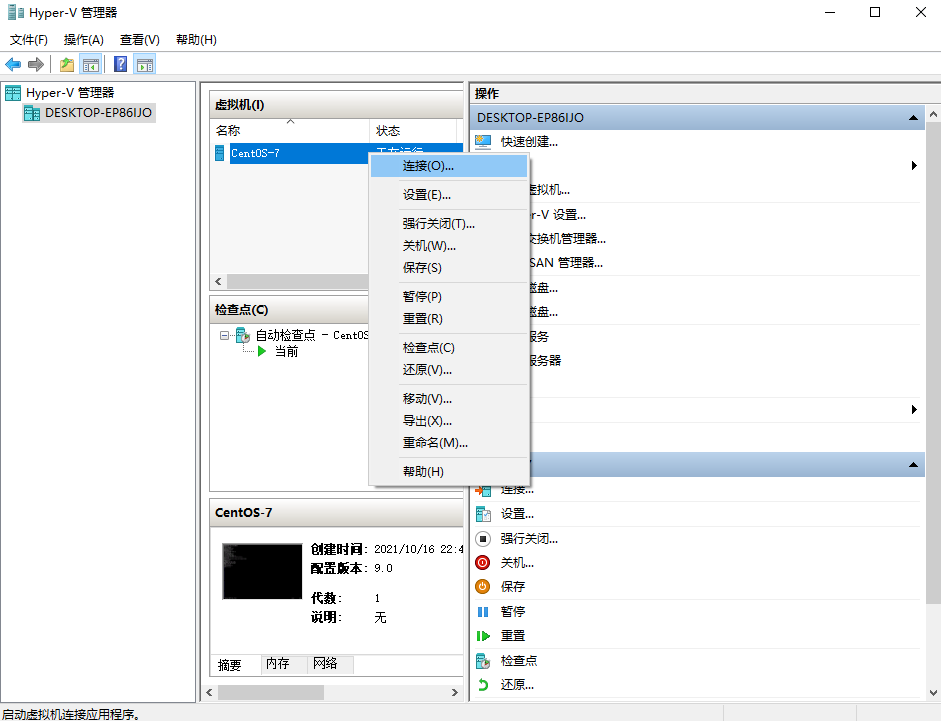Click 暂停 in CentOS-7 actions

[x=513, y=612]
